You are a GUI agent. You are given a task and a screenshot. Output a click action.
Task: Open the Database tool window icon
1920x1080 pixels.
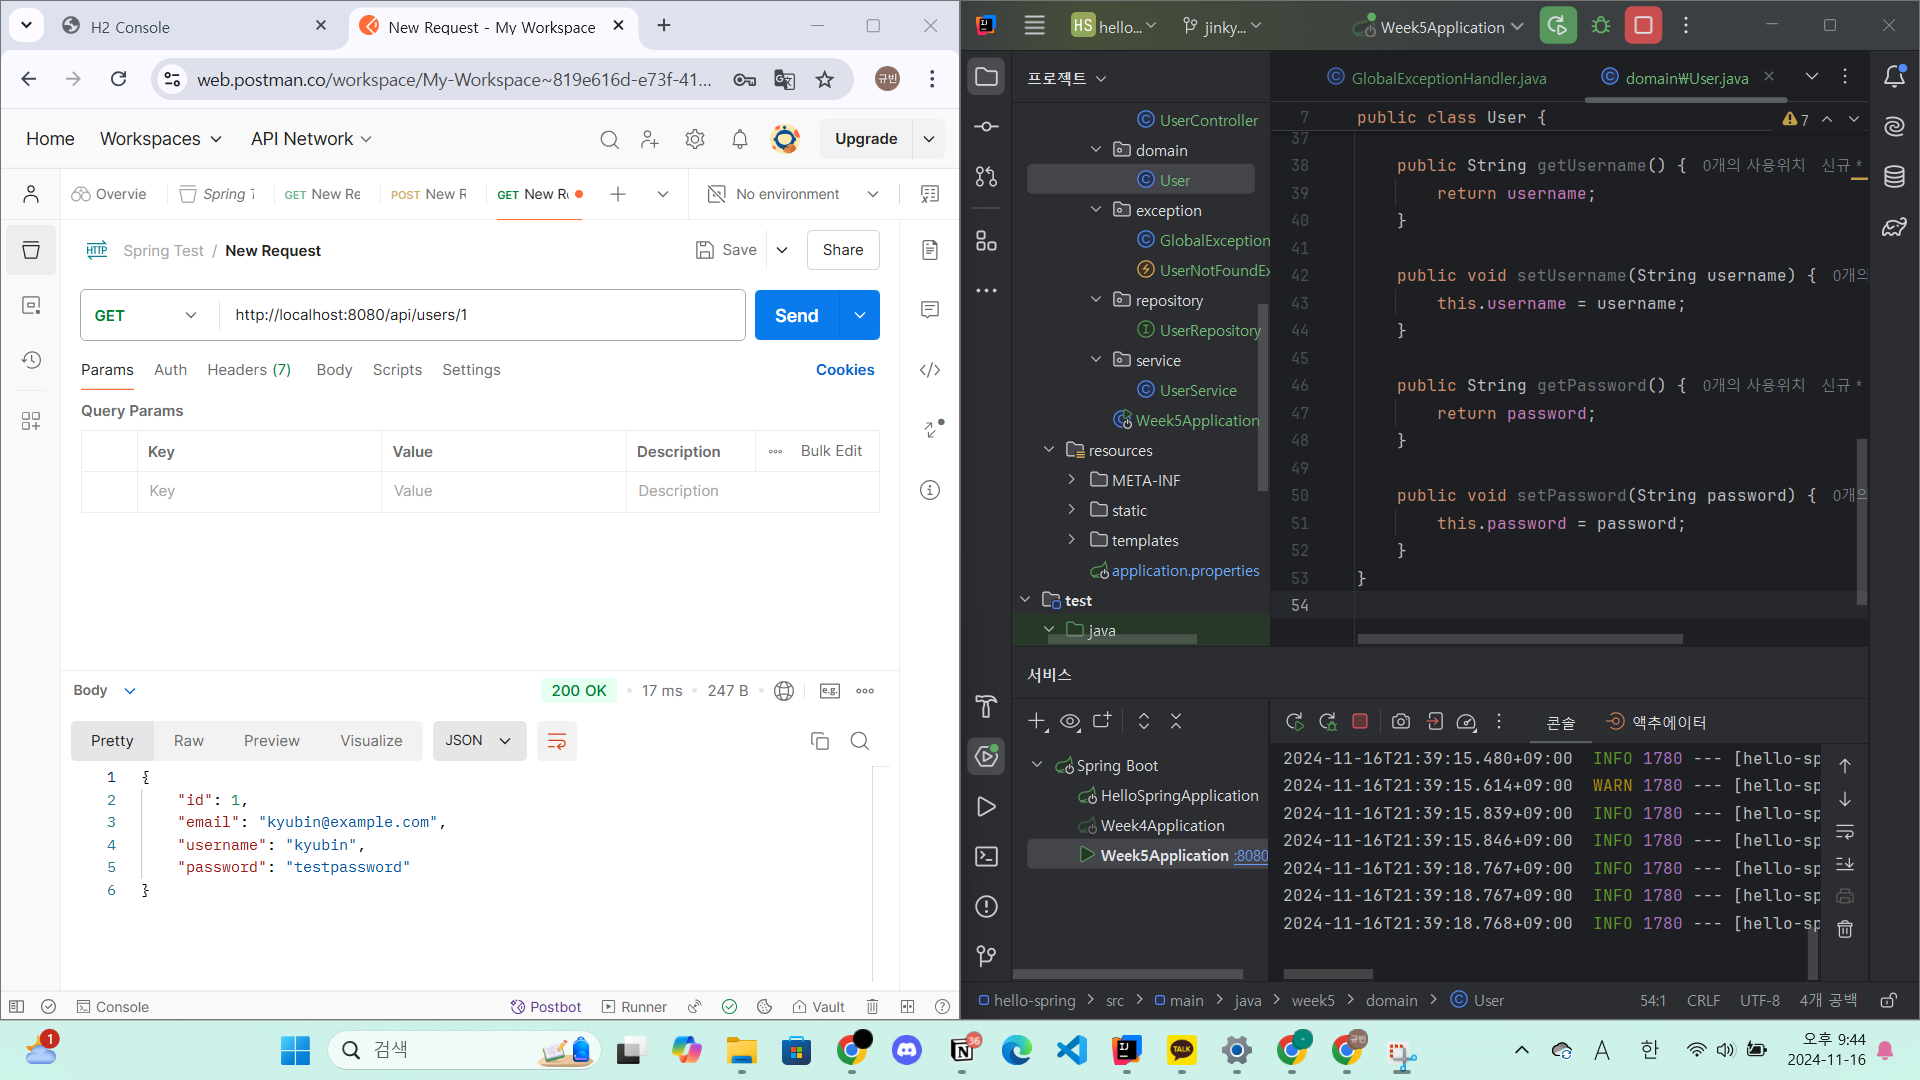pos(1894,177)
